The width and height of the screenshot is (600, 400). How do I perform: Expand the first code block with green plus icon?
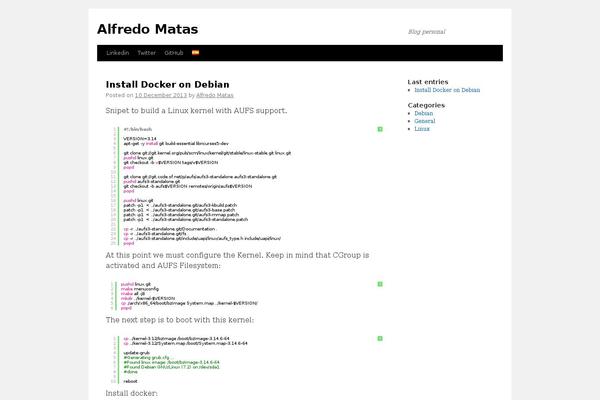(380, 129)
